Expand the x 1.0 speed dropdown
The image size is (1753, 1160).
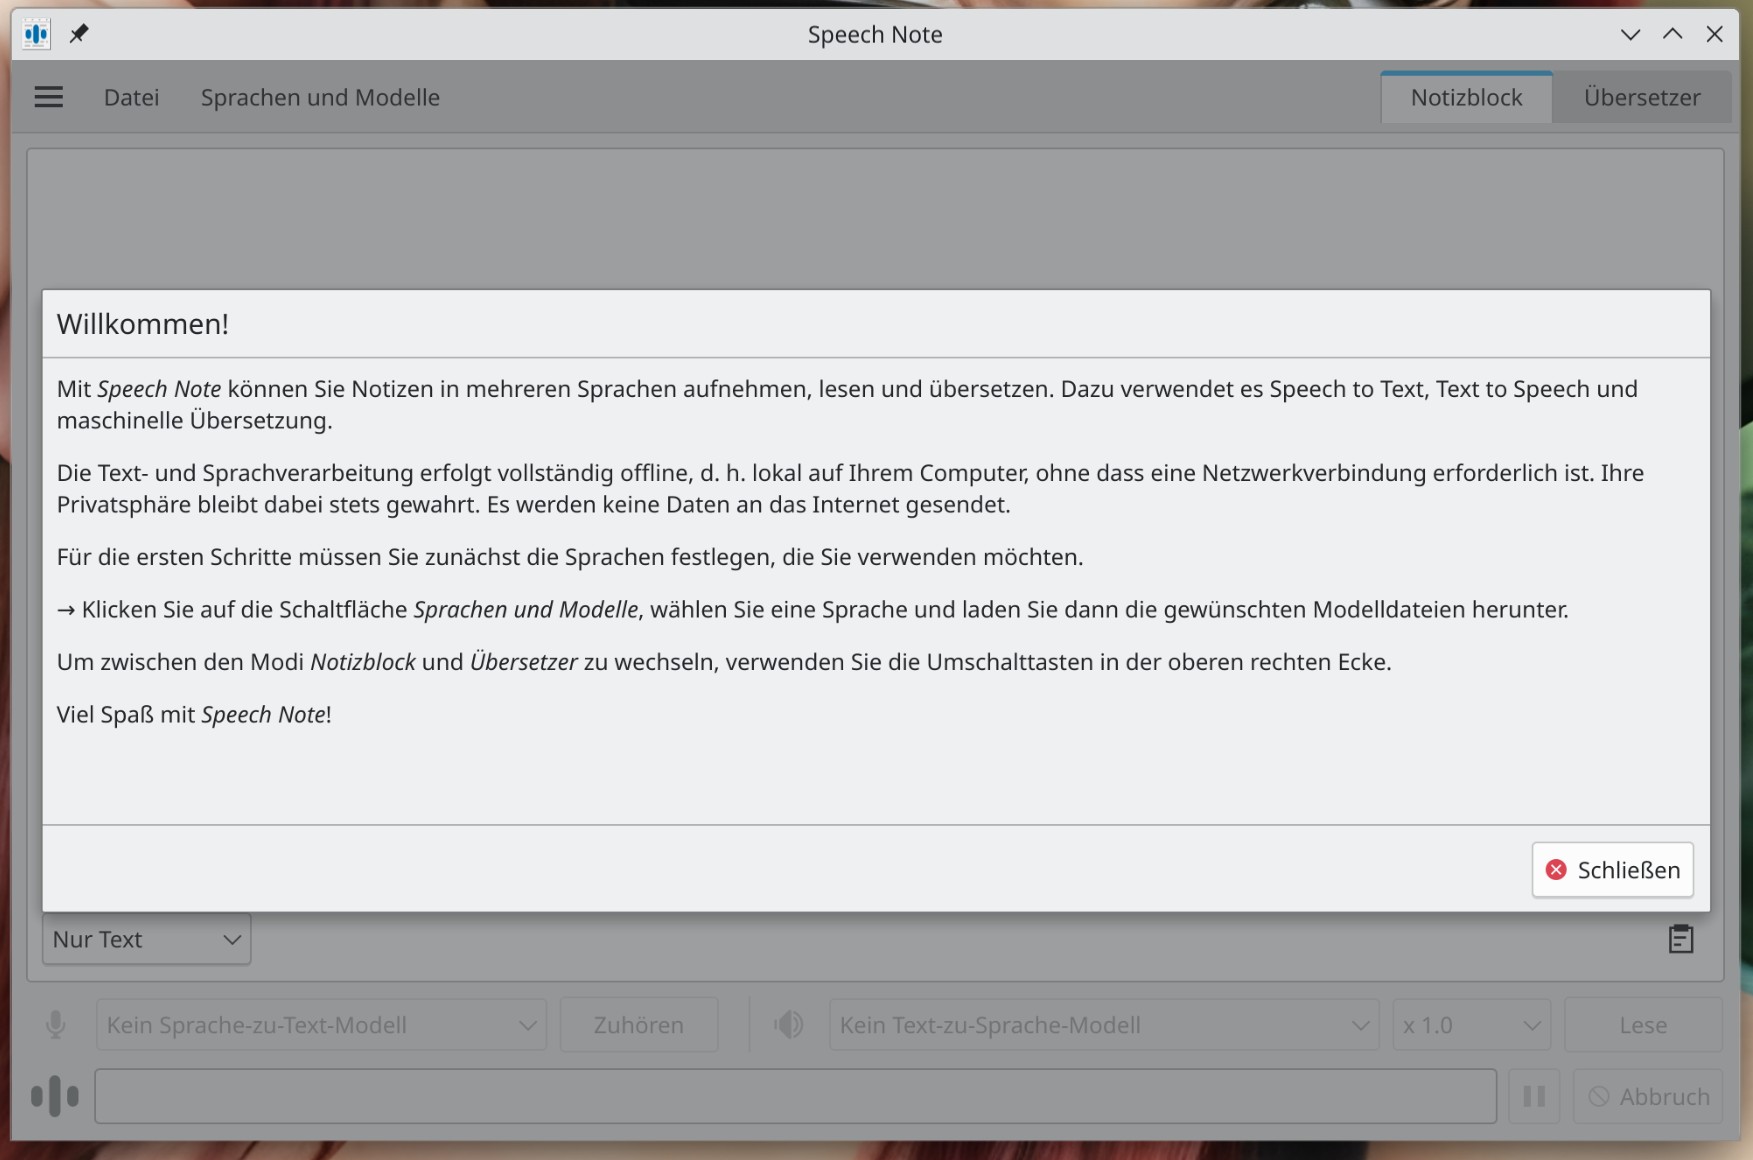pyautogui.click(x=1471, y=1025)
